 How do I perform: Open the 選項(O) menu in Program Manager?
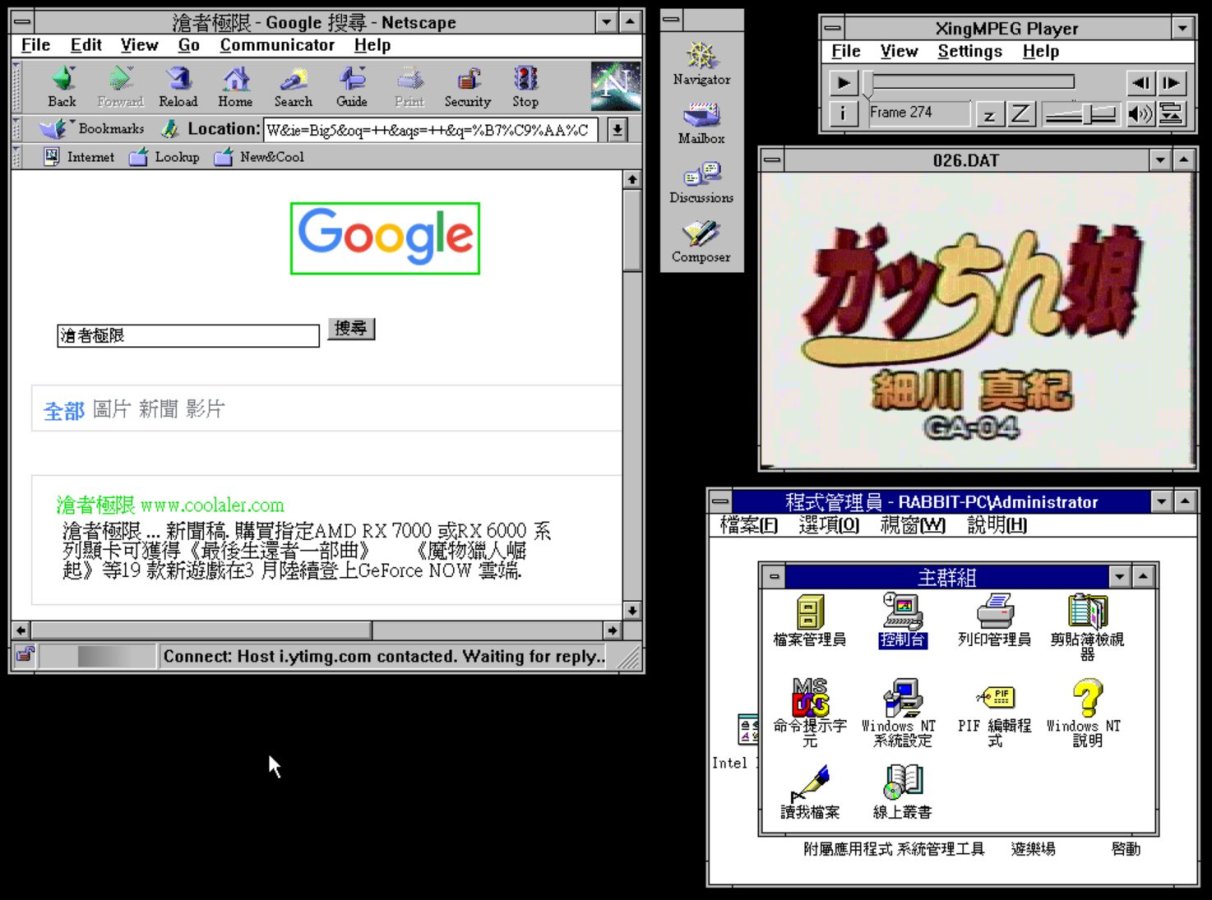click(829, 525)
